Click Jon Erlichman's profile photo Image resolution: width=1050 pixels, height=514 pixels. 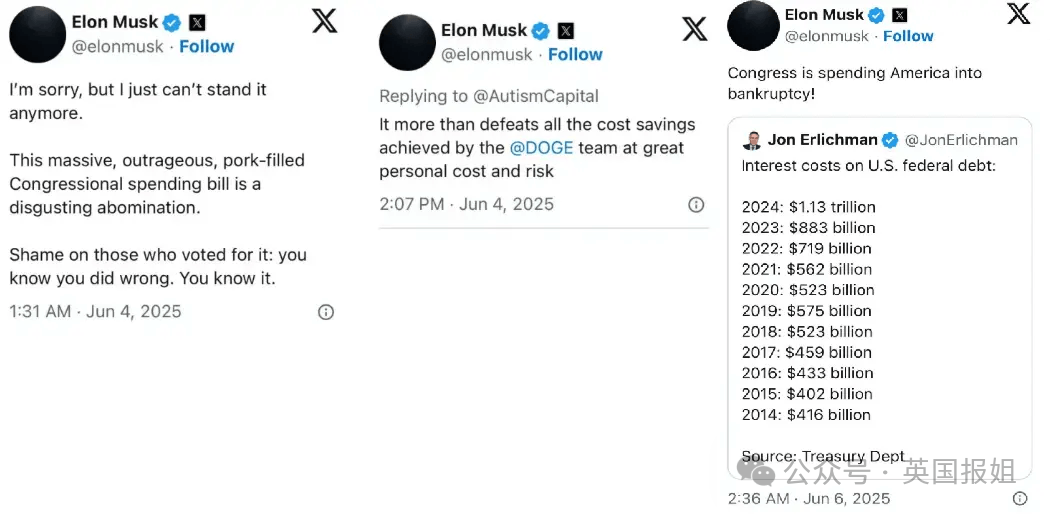coord(751,141)
